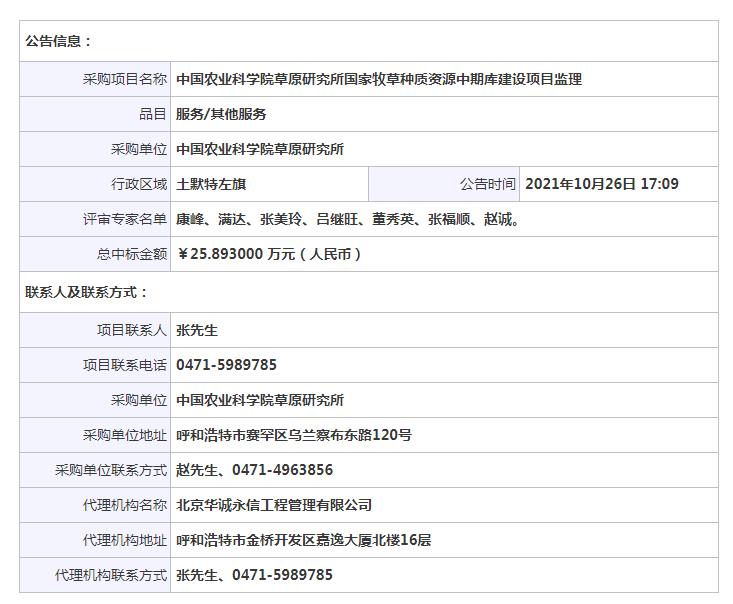Click the agency contact 张先生、0471-5989785
The image size is (733, 604).
click(254, 575)
